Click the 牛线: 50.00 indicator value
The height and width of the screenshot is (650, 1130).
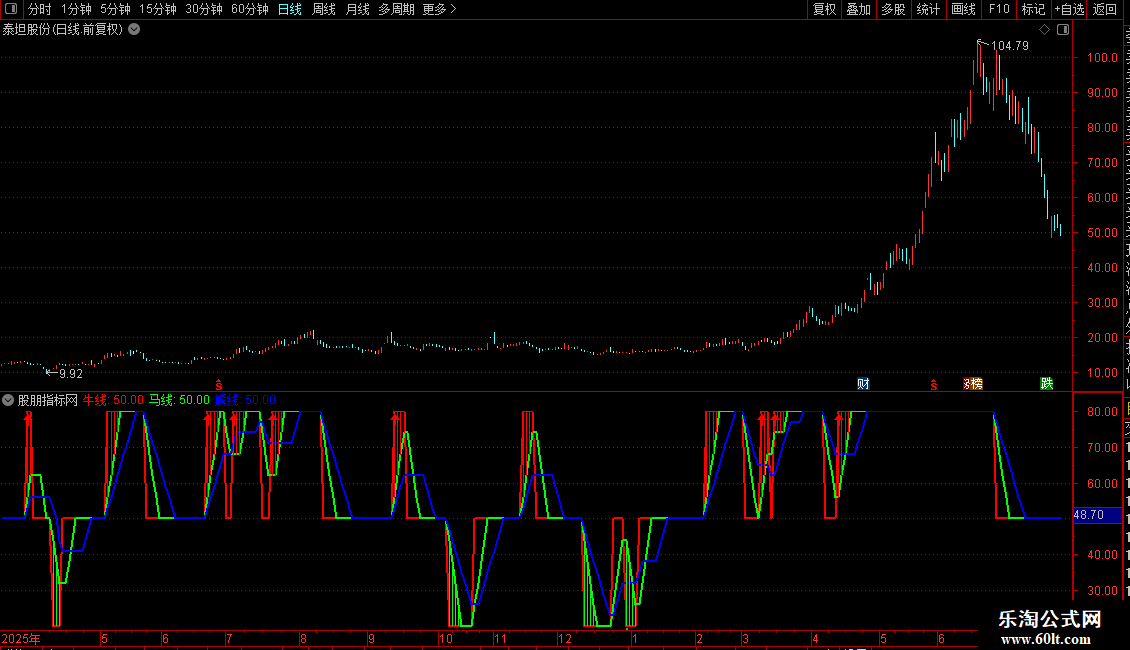pyautogui.click(x=113, y=400)
